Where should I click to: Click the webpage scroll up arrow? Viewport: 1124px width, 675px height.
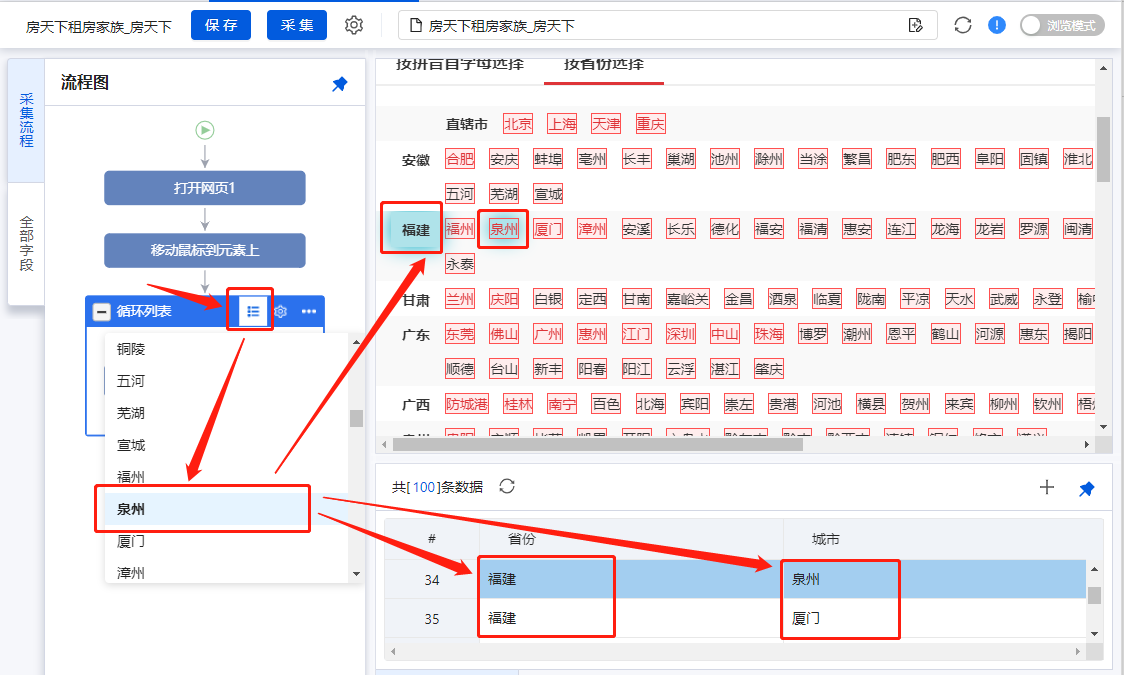tap(1103, 68)
